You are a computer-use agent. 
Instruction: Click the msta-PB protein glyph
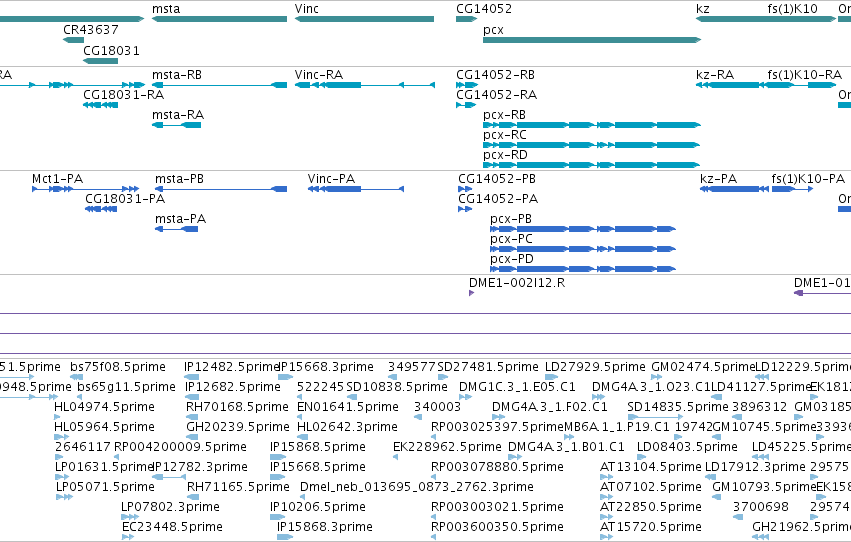pos(221,189)
